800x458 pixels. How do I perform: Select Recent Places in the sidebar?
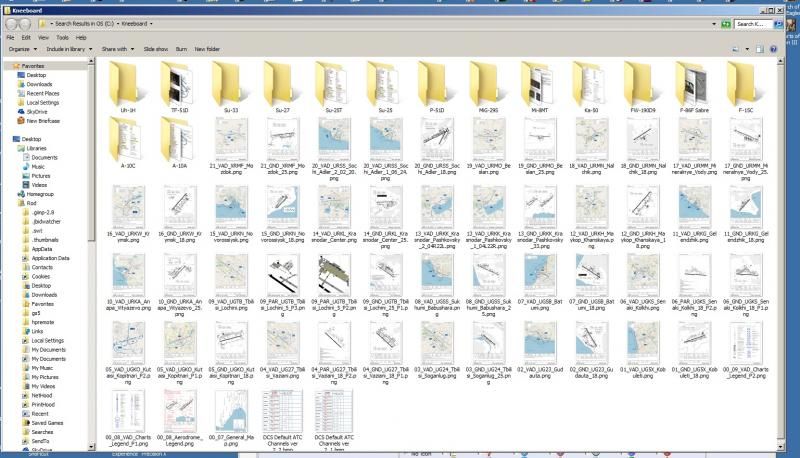coord(38,93)
